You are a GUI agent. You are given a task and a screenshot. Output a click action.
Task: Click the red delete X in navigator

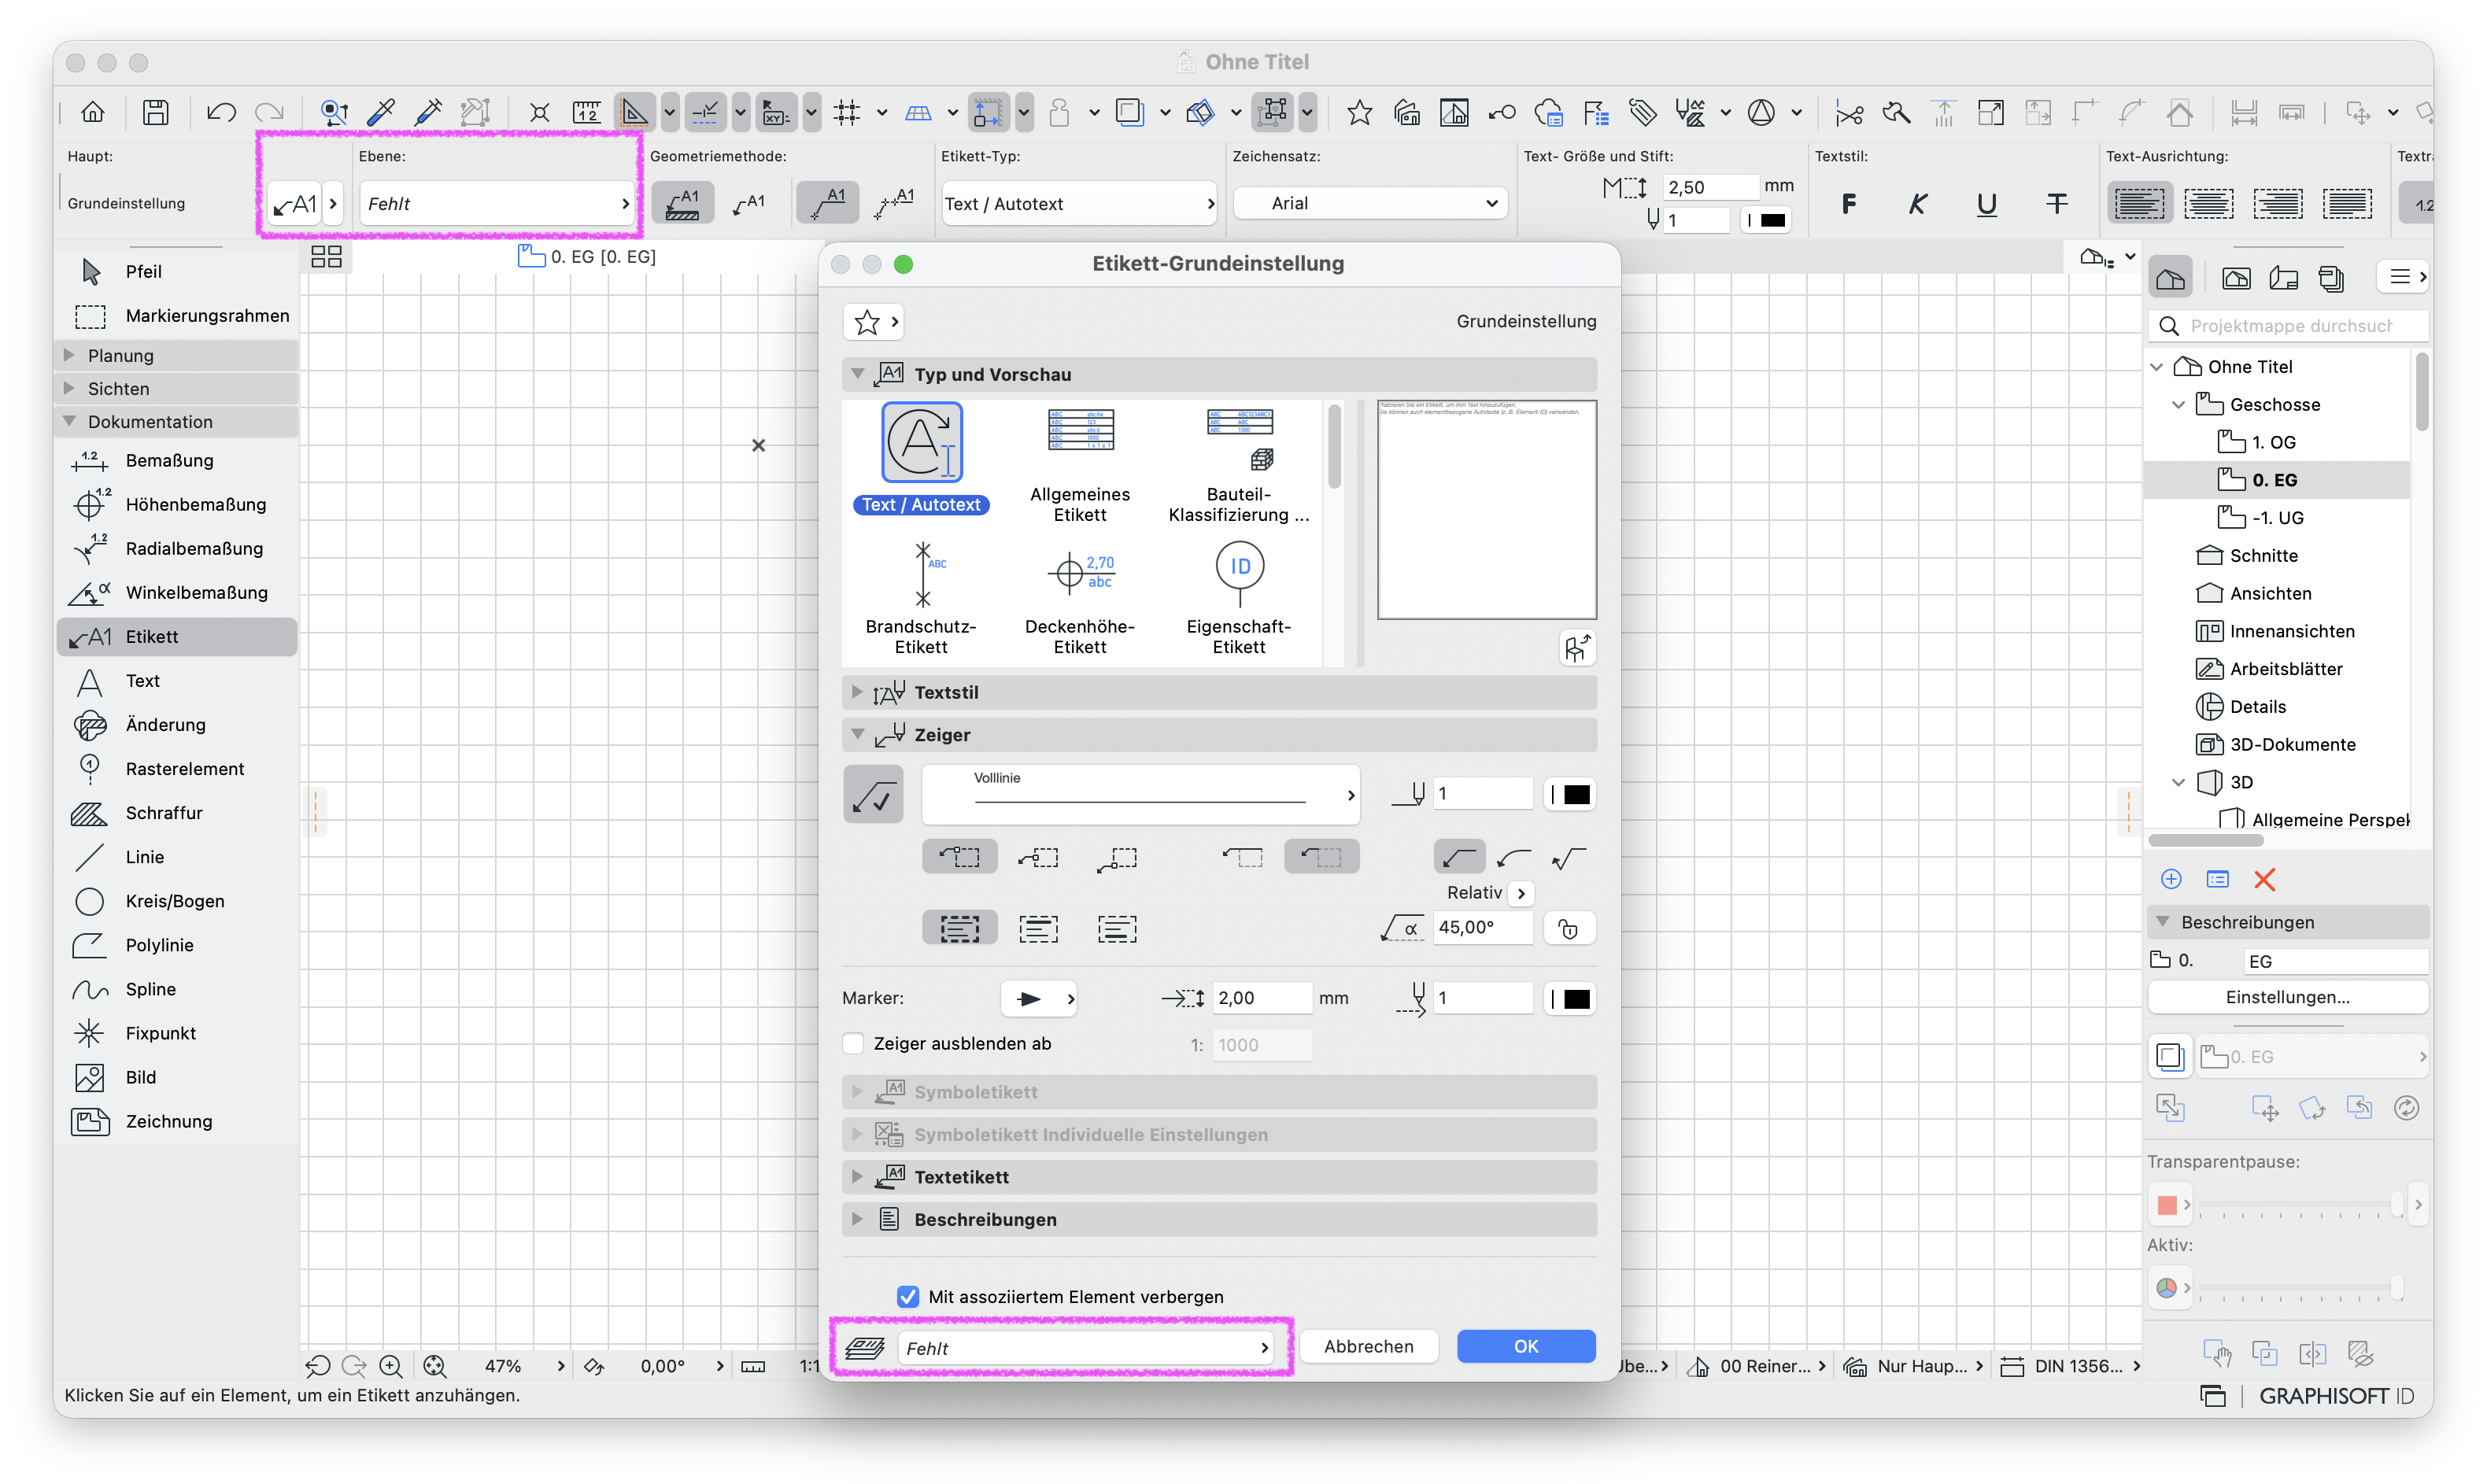2264,879
